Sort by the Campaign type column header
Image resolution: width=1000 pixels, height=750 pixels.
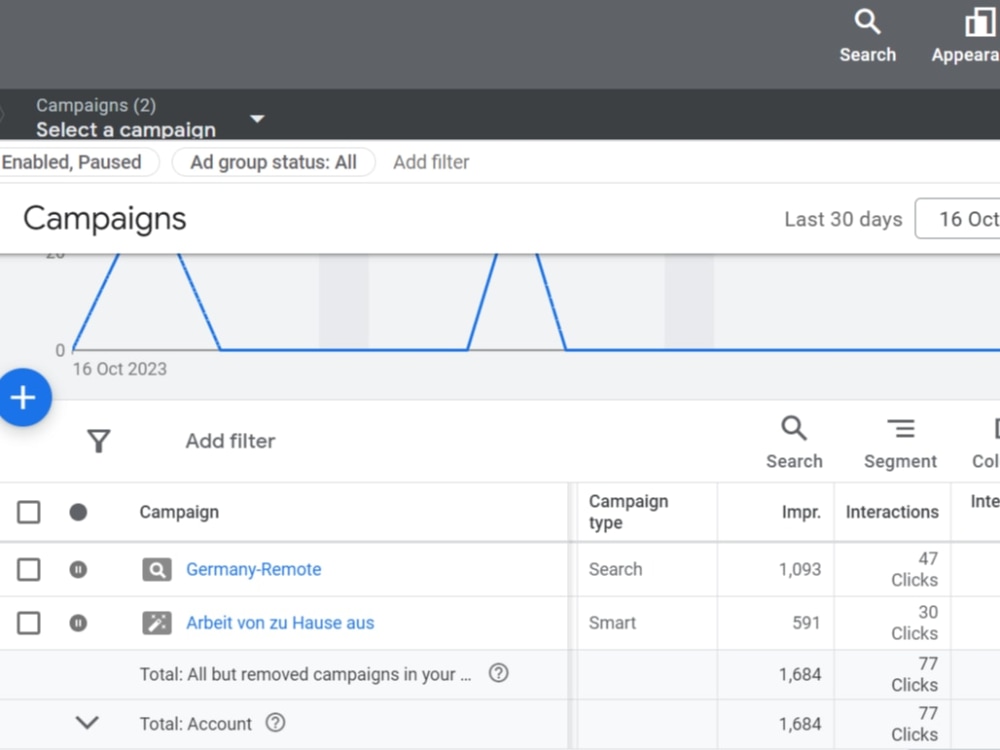coord(628,512)
